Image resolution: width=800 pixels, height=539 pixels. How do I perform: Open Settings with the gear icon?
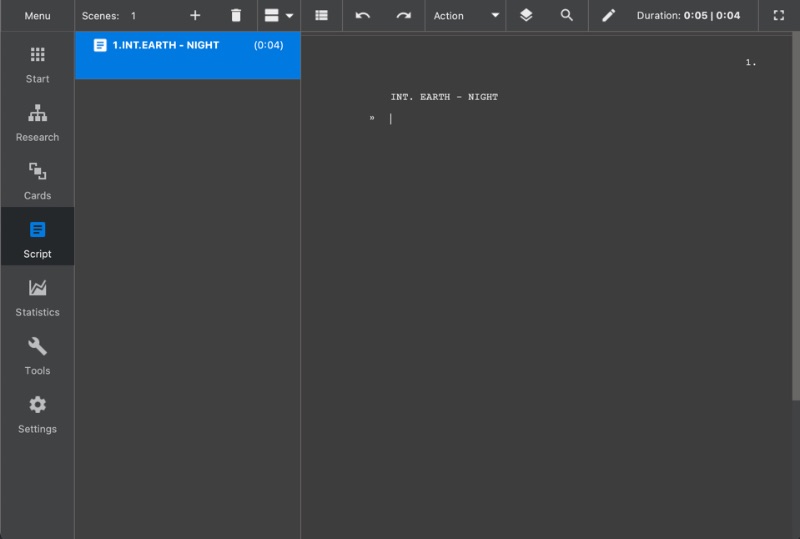37,415
